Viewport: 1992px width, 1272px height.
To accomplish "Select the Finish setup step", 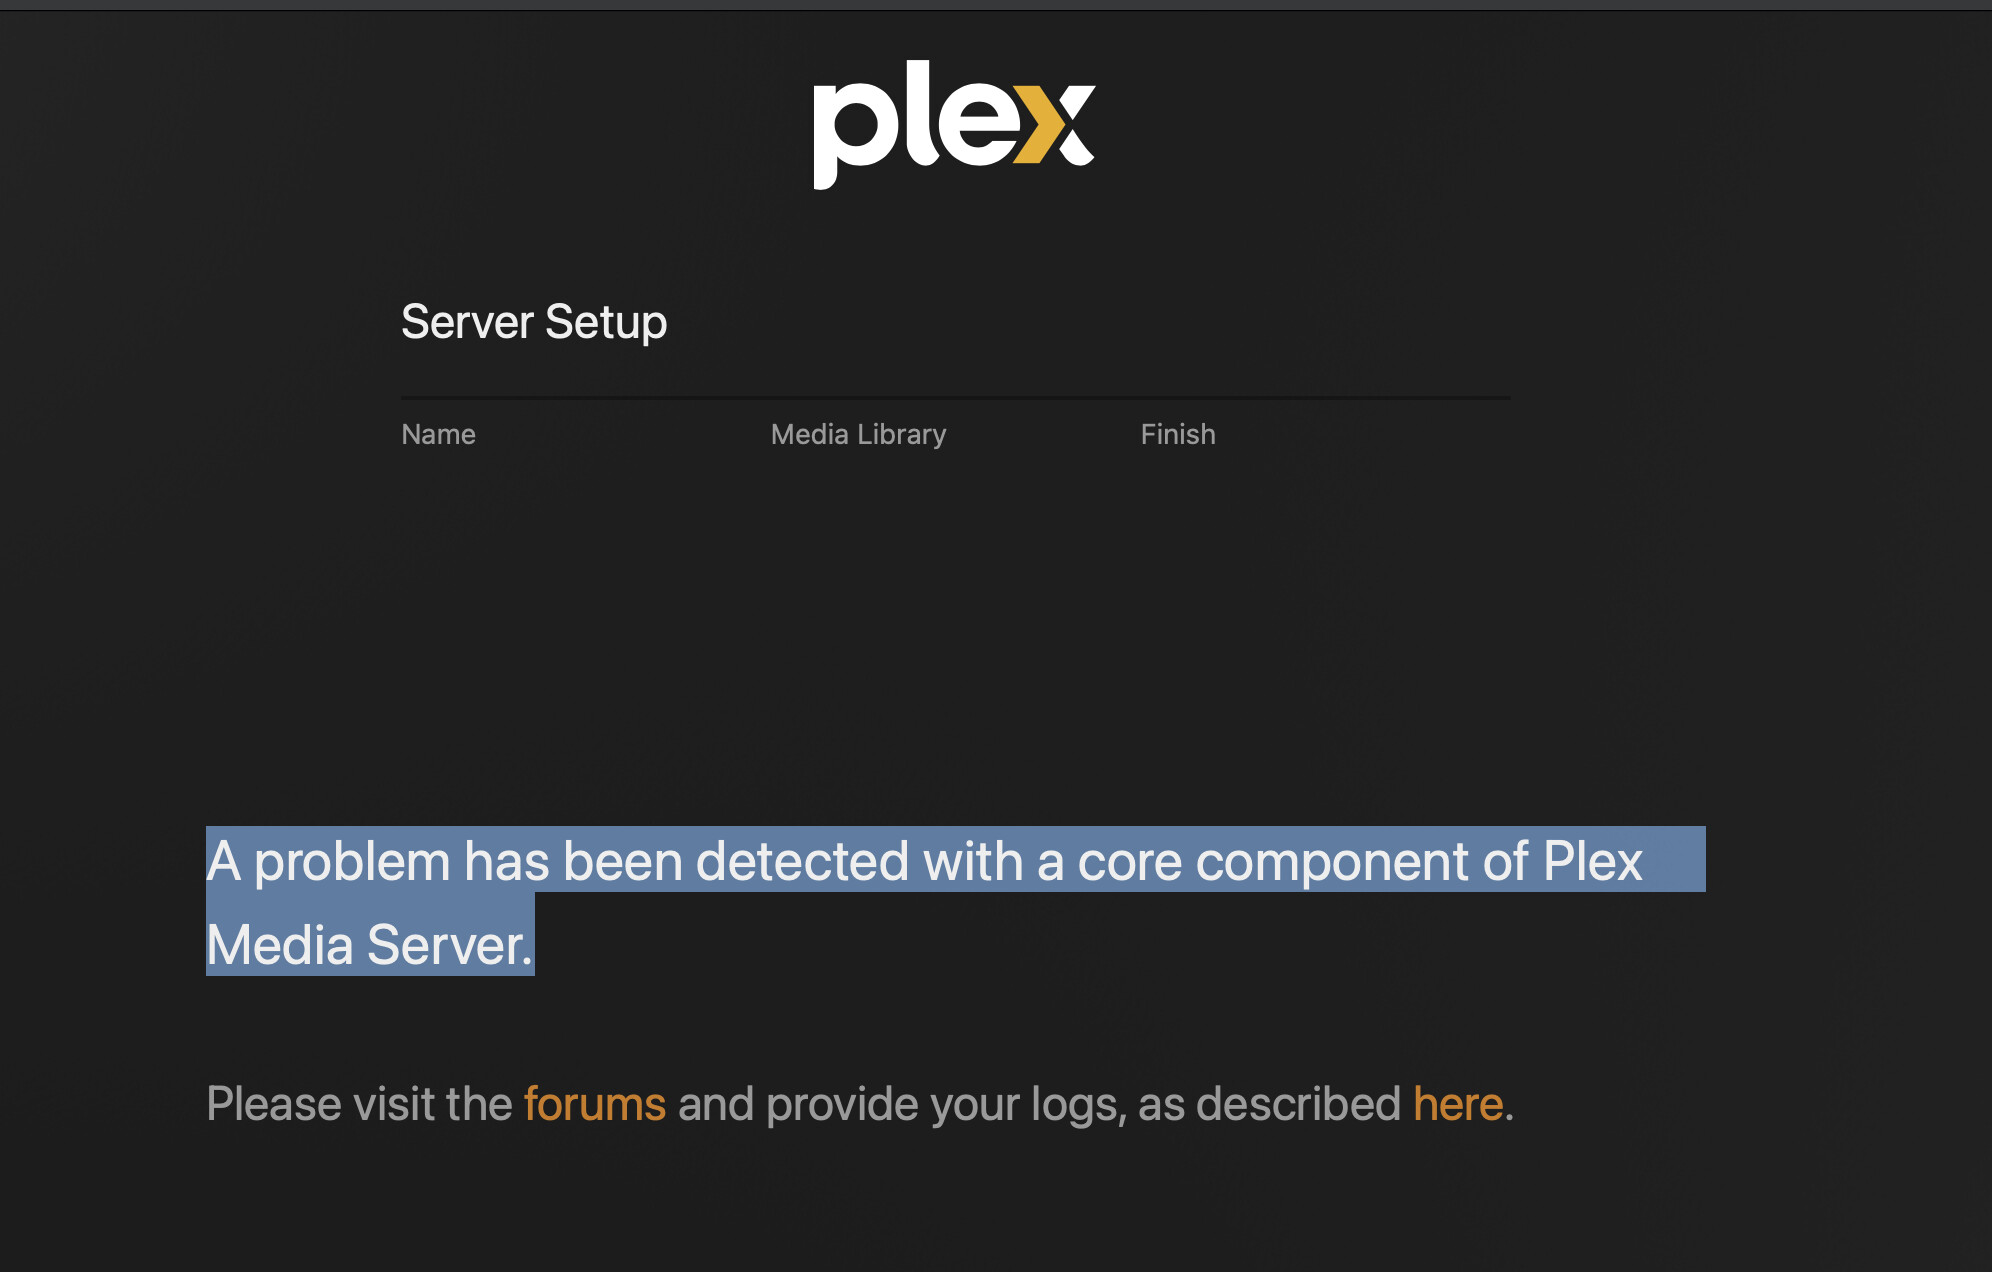I will click(x=1178, y=434).
